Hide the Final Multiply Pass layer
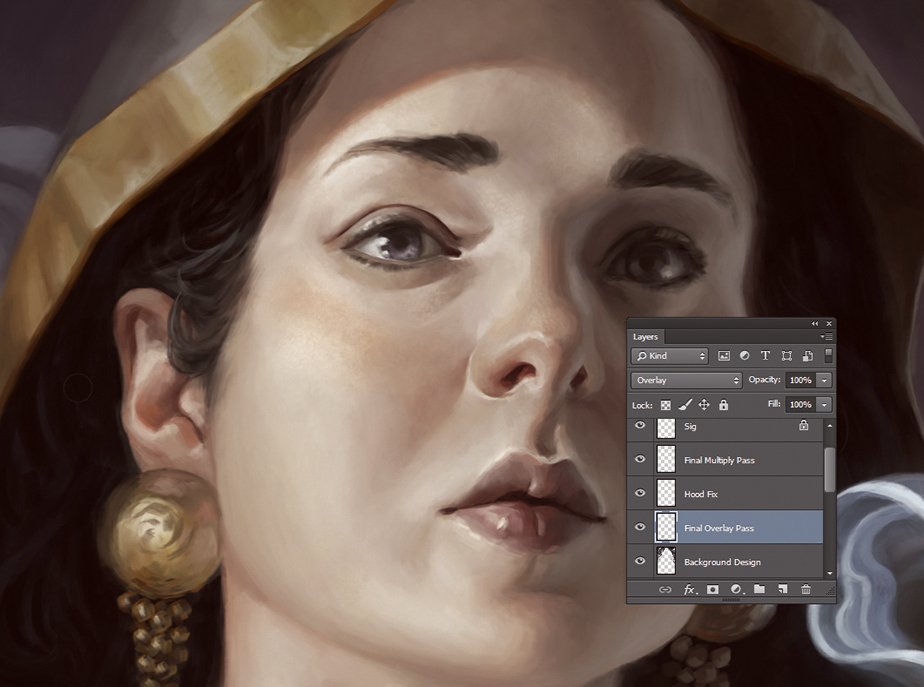The height and width of the screenshot is (687, 924). coord(640,460)
